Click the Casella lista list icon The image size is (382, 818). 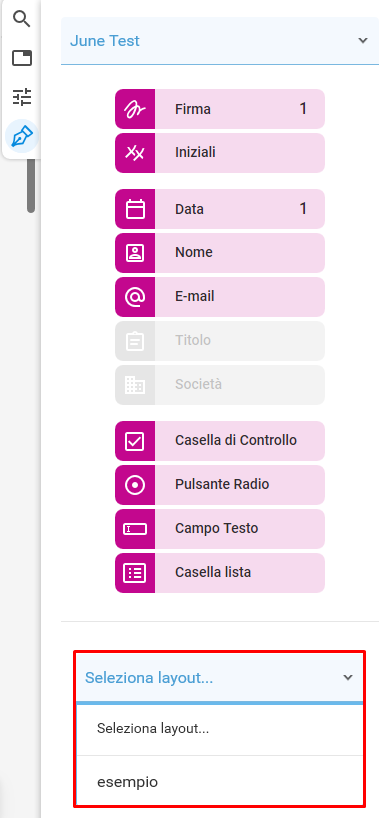135,573
